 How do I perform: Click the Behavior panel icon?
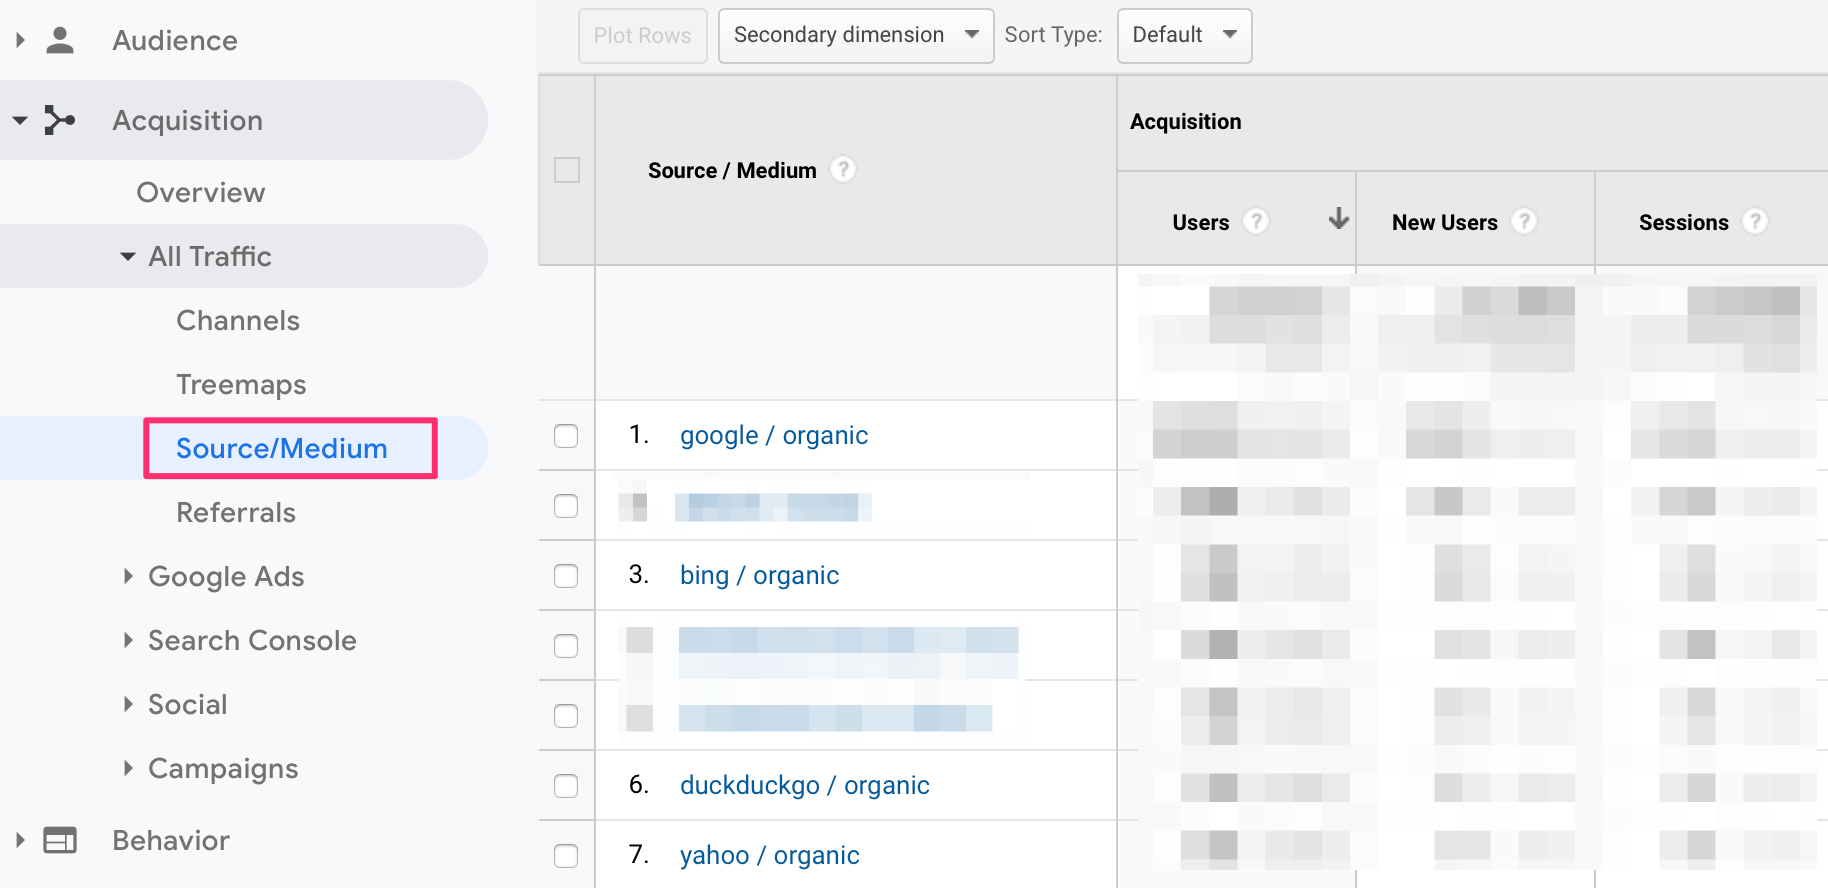point(60,840)
